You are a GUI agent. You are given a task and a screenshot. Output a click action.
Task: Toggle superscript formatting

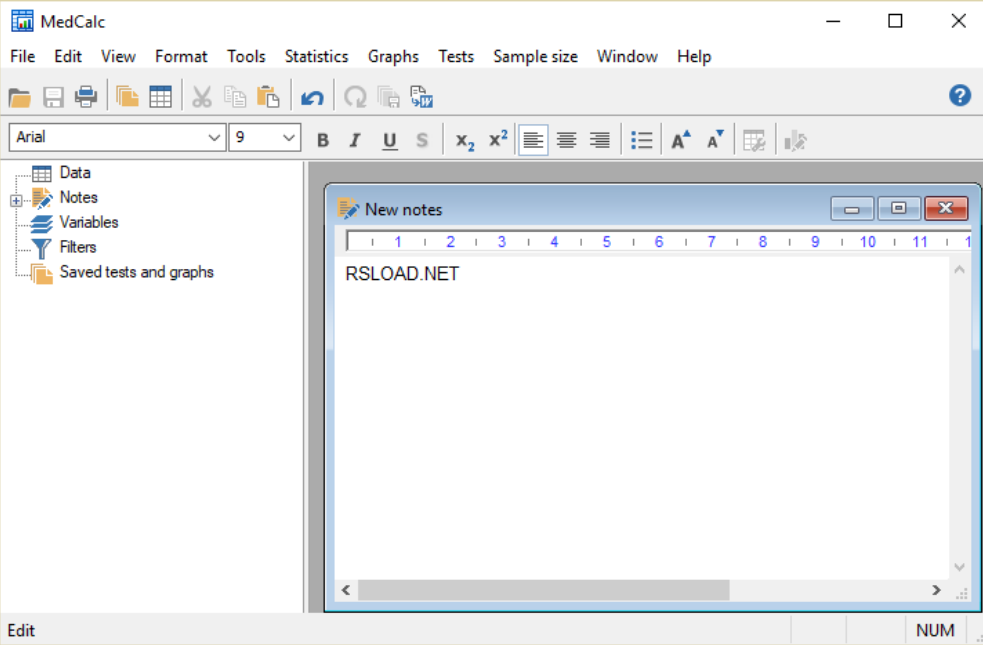click(498, 140)
